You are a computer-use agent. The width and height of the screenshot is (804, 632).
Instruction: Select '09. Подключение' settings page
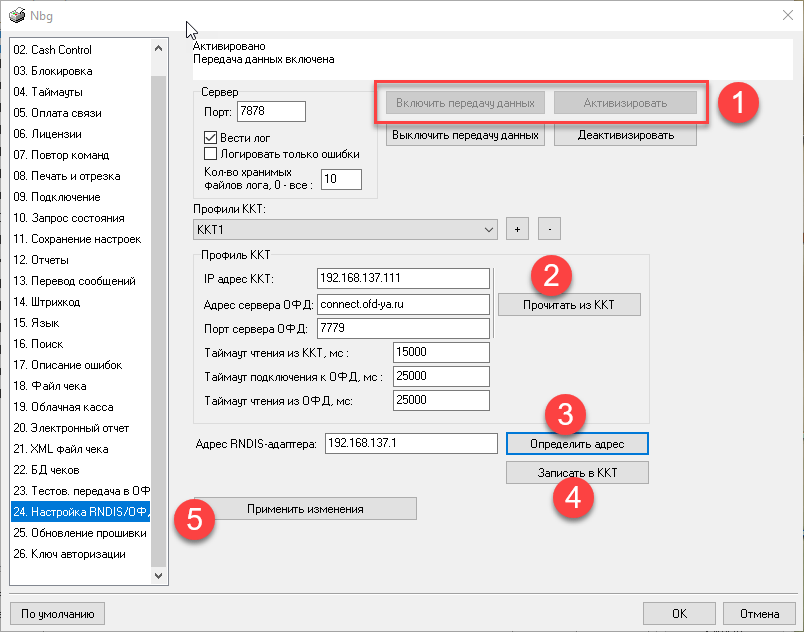click(x=57, y=197)
